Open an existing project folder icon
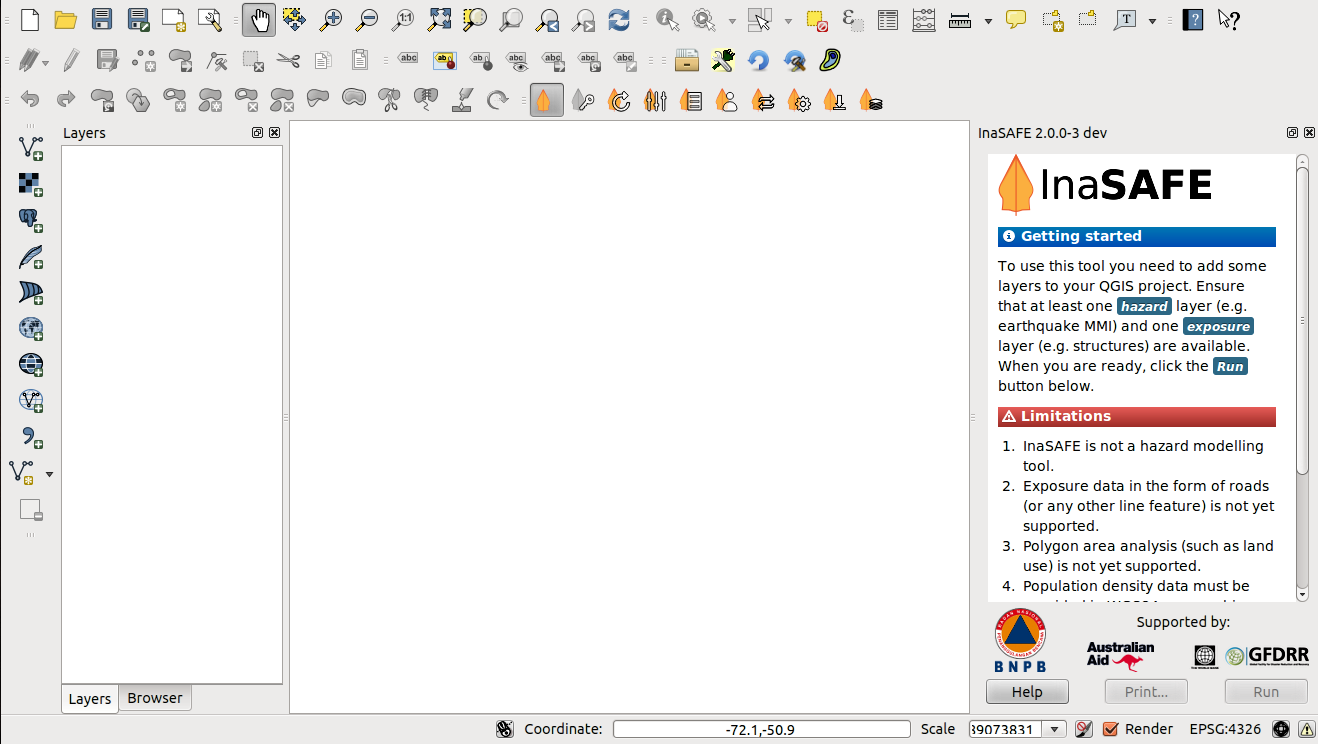This screenshot has height=744, width=1318. click(65, 19)
